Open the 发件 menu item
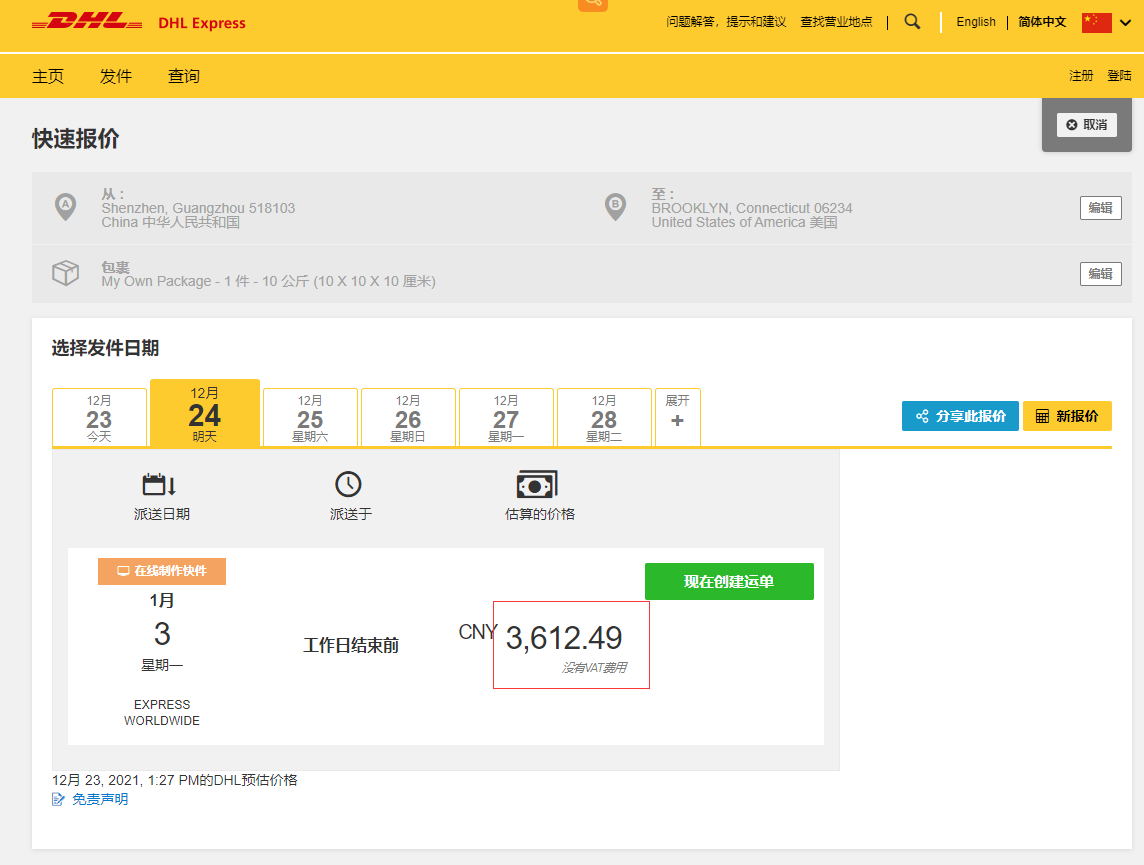The image size is (1144, 865). coord(116,76)
